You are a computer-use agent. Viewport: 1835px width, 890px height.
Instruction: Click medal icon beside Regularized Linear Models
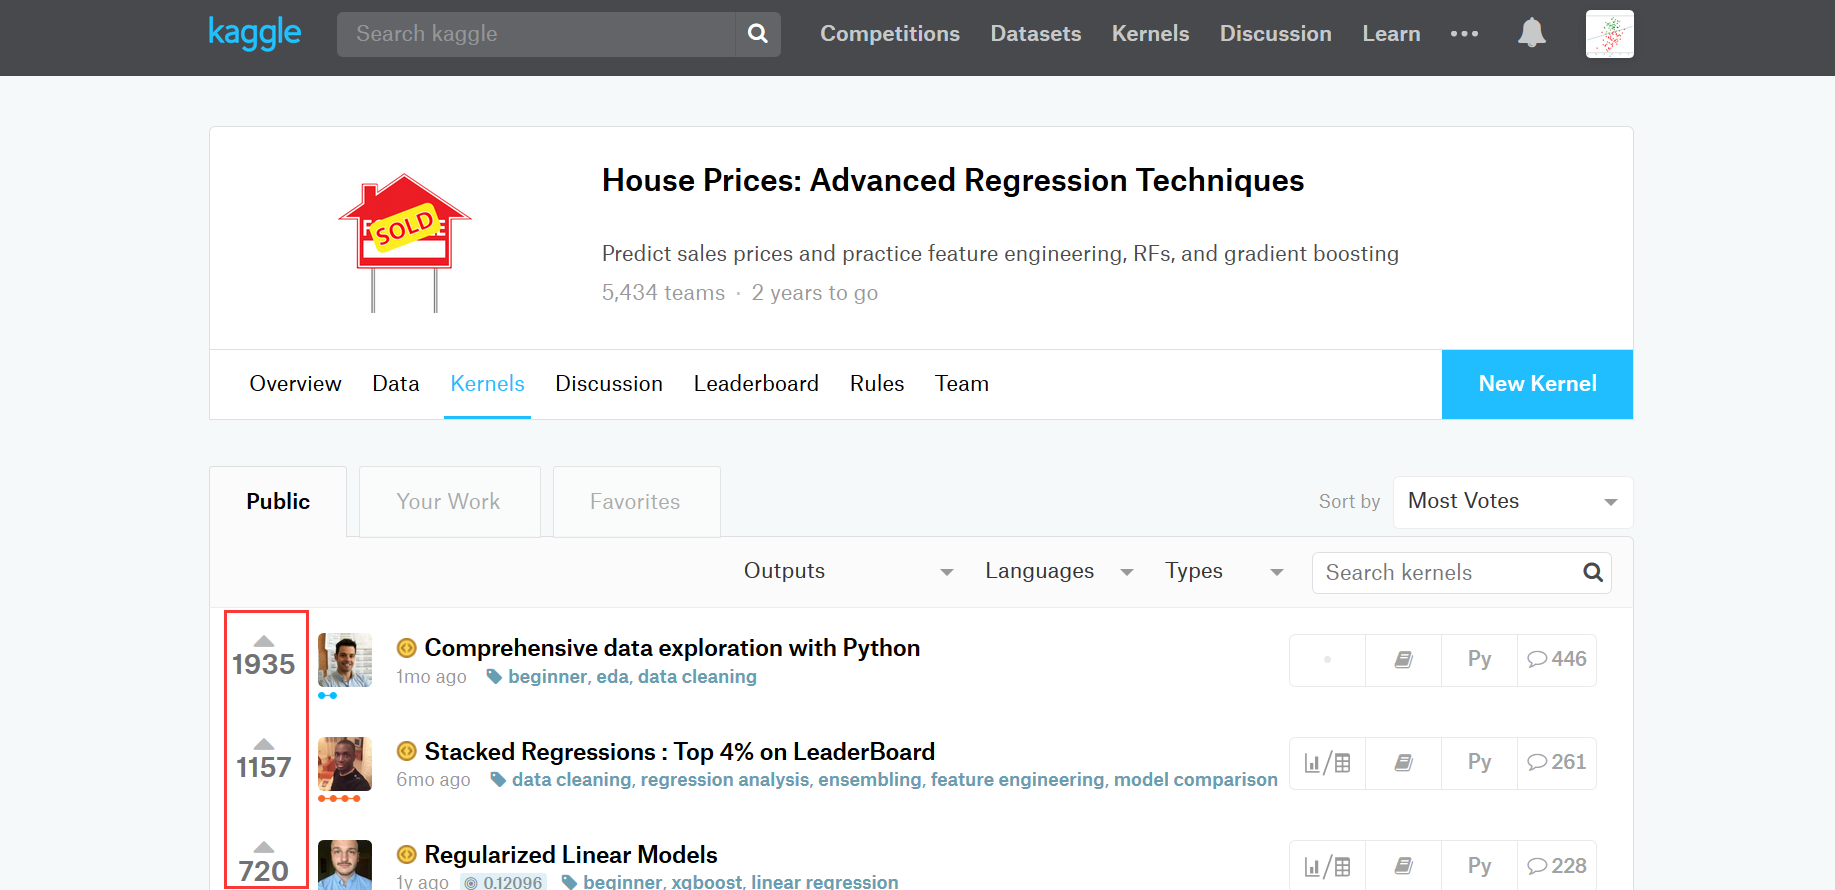406,854
